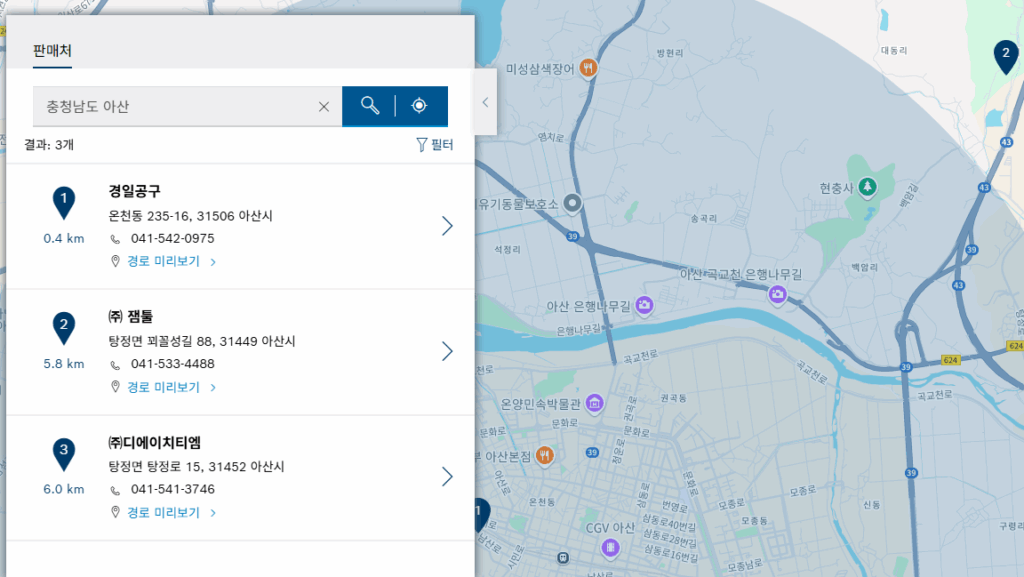Call 041-542-0975 phone number

pos(172,238)
